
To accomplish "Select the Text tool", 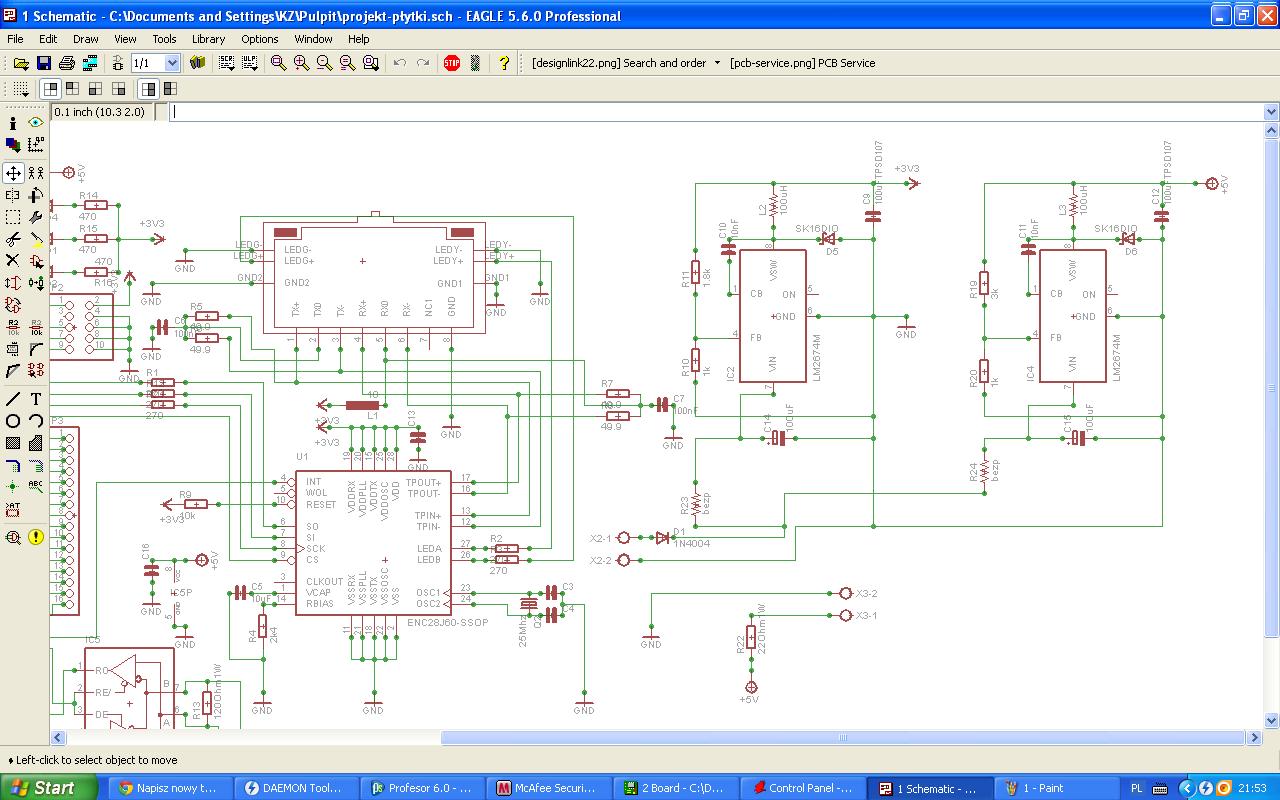I will coord(36,399).
